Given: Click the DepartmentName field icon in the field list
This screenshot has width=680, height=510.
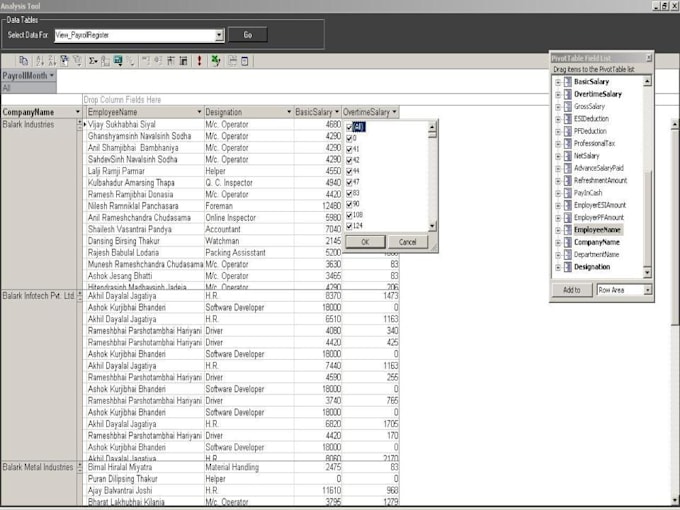Looking at the screenshot, I should click(x=568, y=255).
